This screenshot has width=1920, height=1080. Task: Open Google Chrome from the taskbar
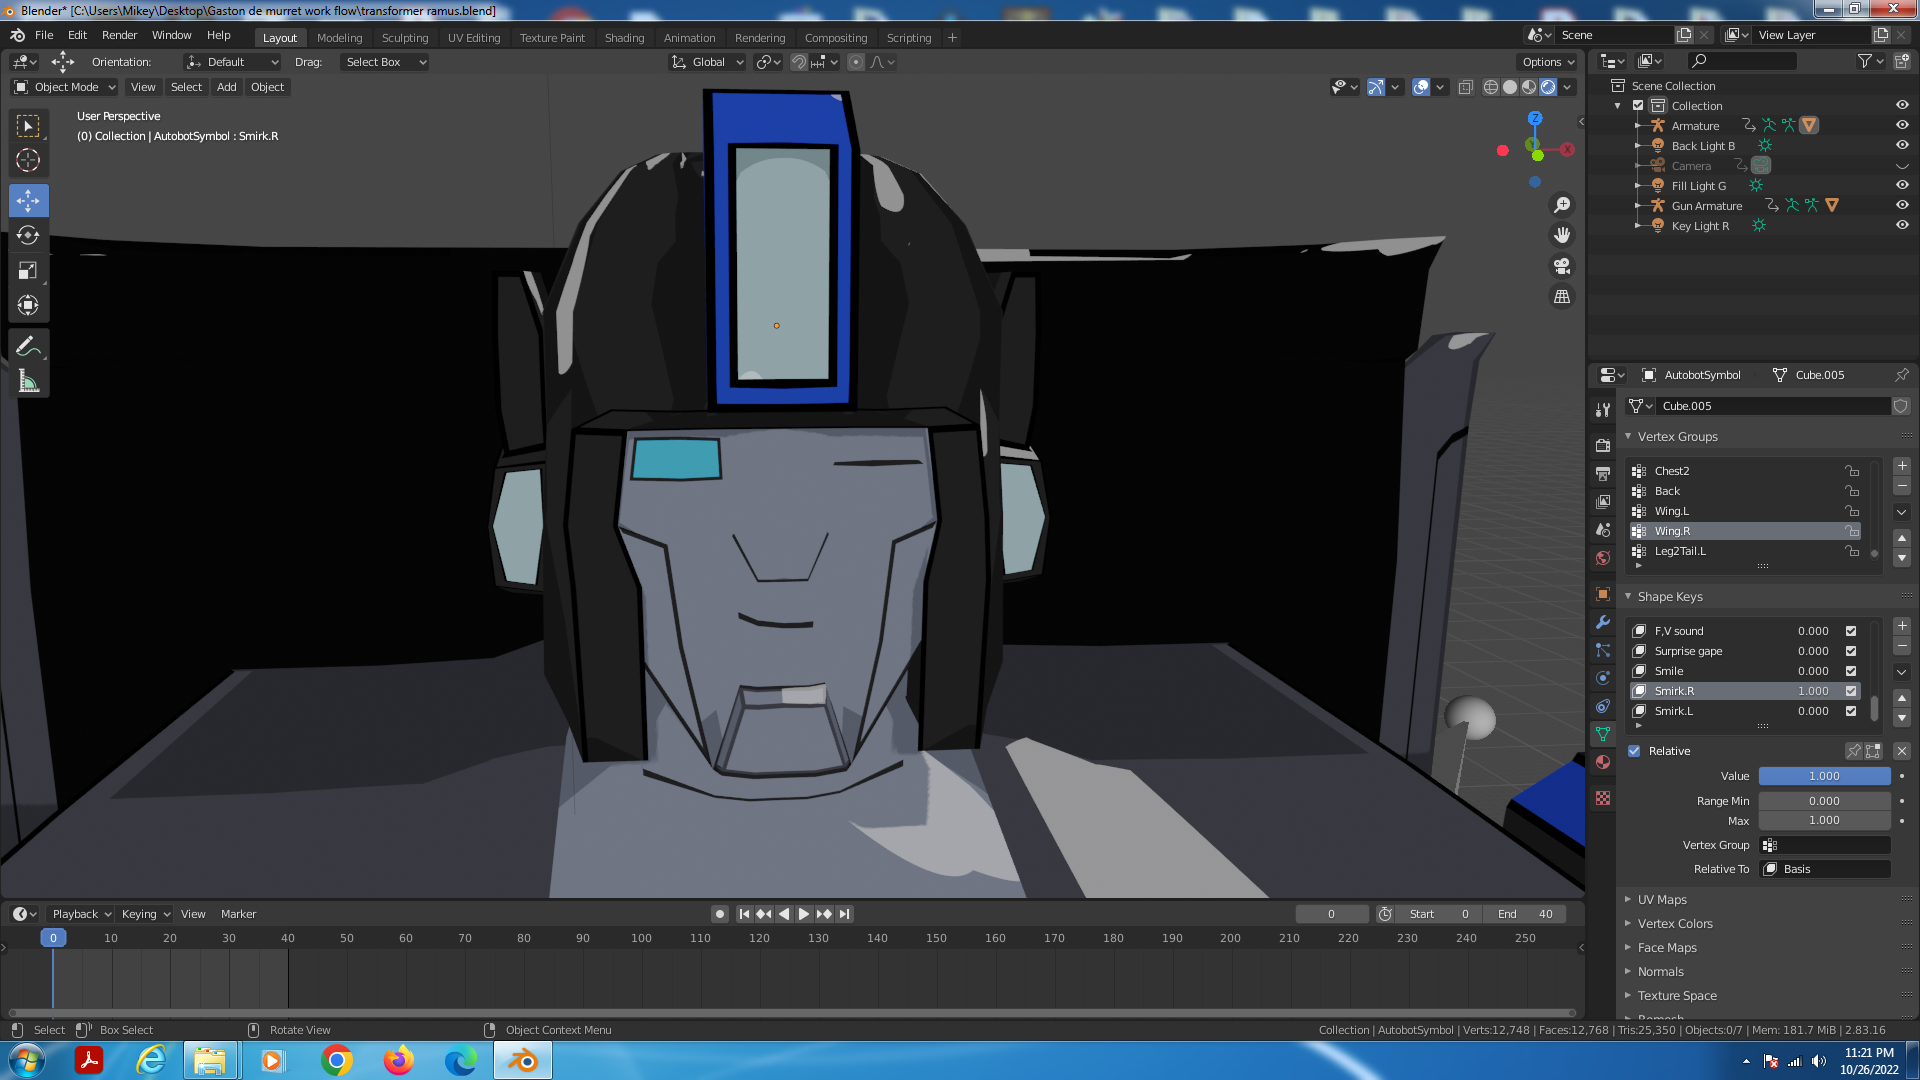(337, 1060)
